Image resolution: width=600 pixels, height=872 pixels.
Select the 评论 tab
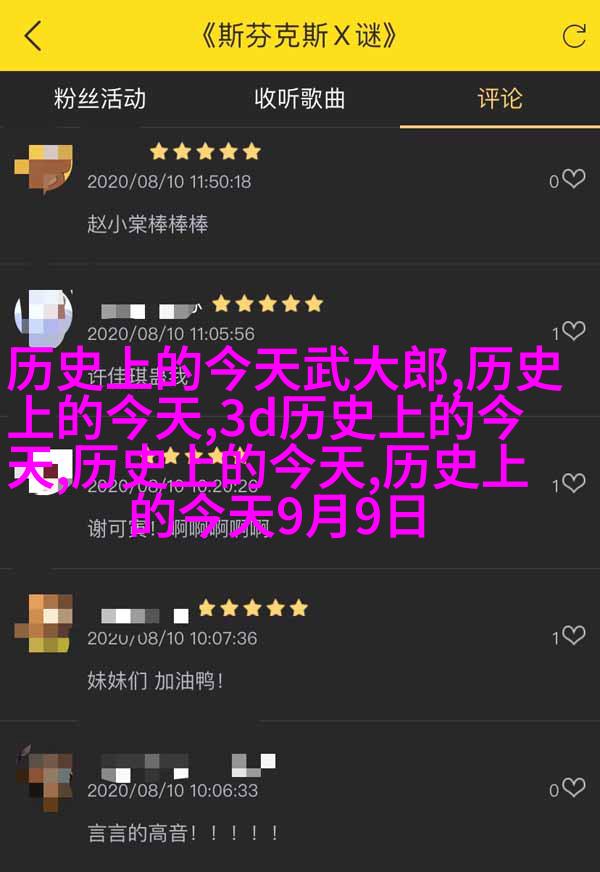[x=500, y=99]
